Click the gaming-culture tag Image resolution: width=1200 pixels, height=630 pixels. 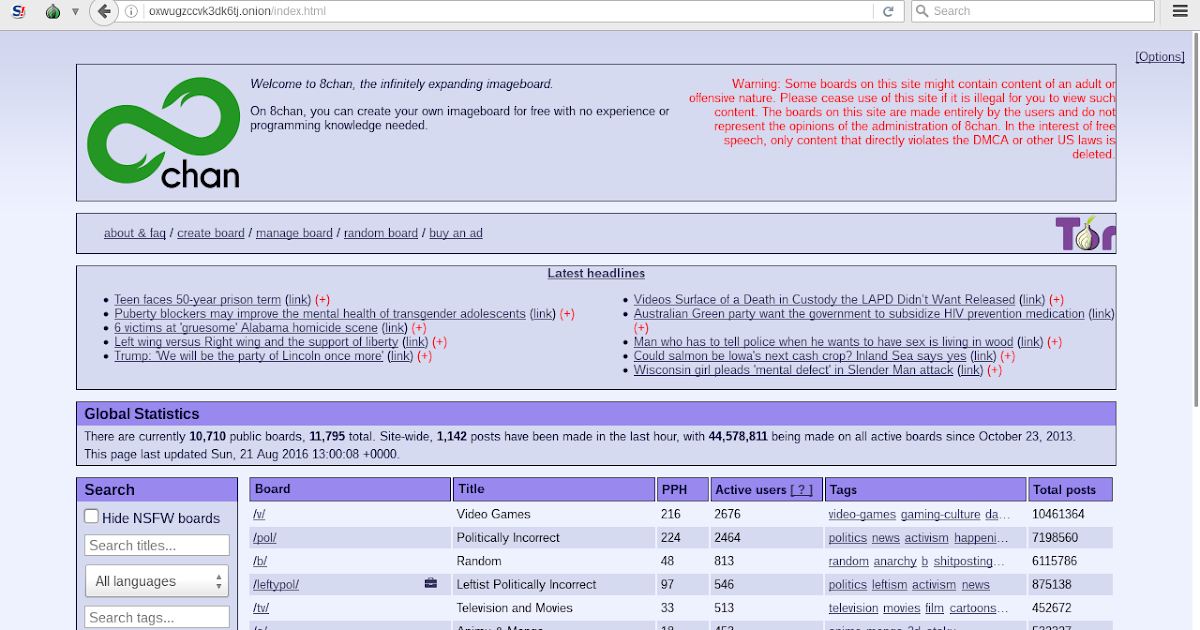(941, 514)
